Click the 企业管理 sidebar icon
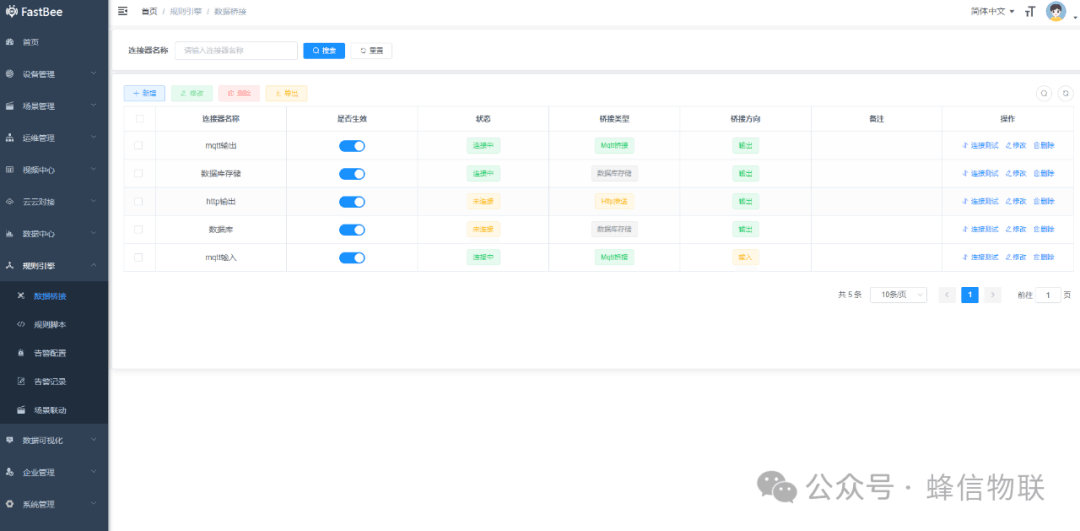The width and height of the screenshot is (1080, 531). point(10,472)
